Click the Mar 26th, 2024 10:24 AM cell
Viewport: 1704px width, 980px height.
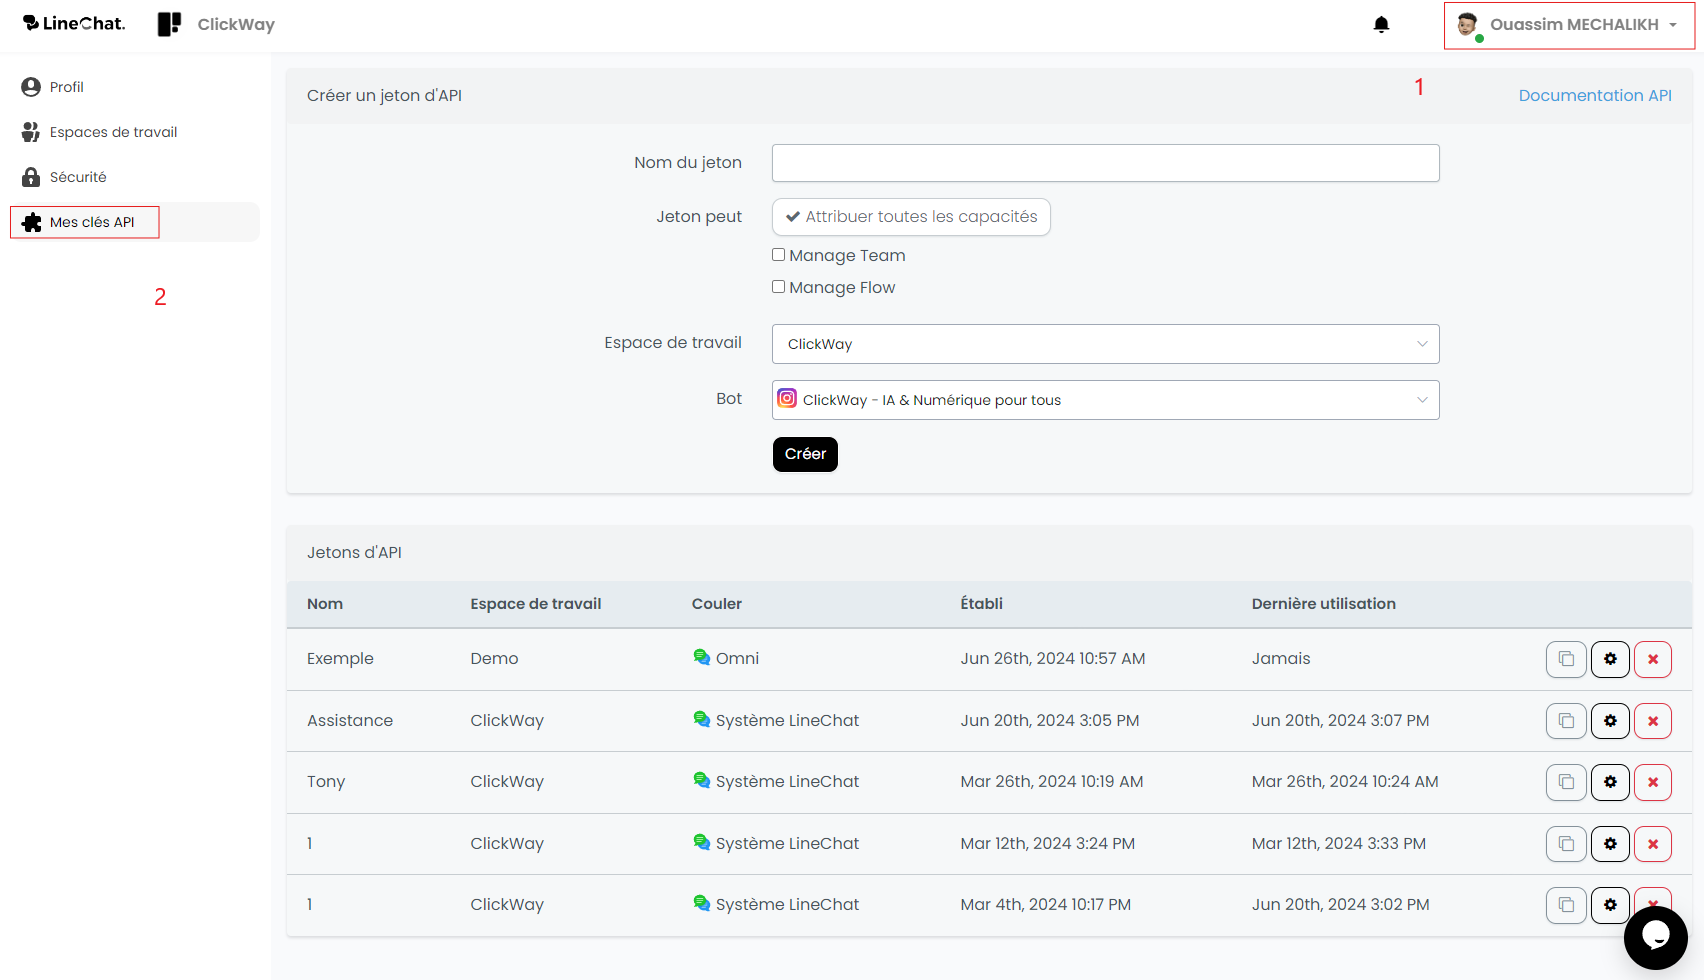coord(1345,782)
